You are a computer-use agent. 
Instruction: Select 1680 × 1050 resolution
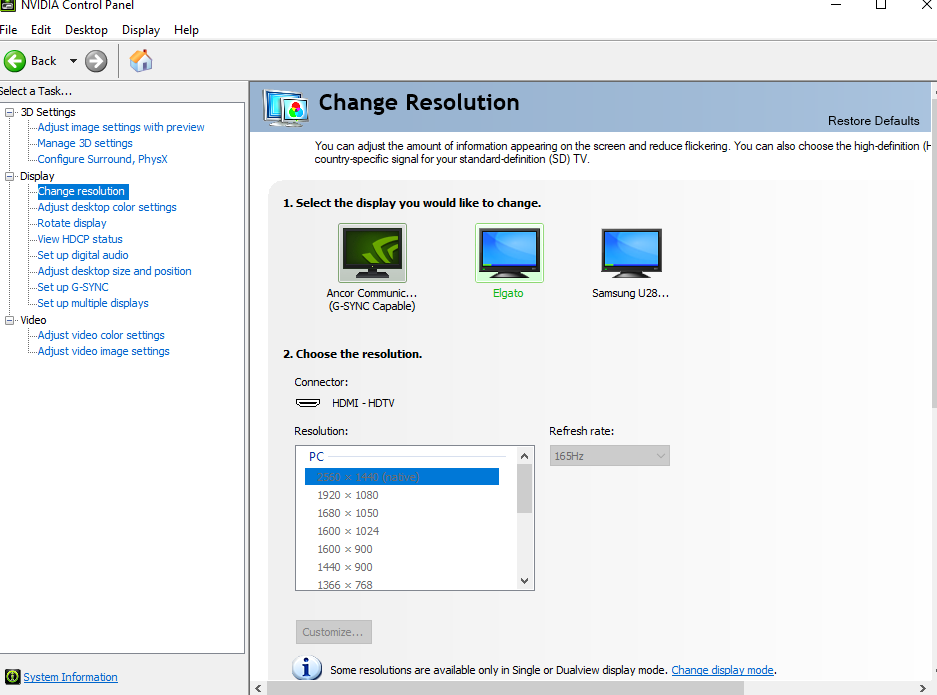pos(348,513)
